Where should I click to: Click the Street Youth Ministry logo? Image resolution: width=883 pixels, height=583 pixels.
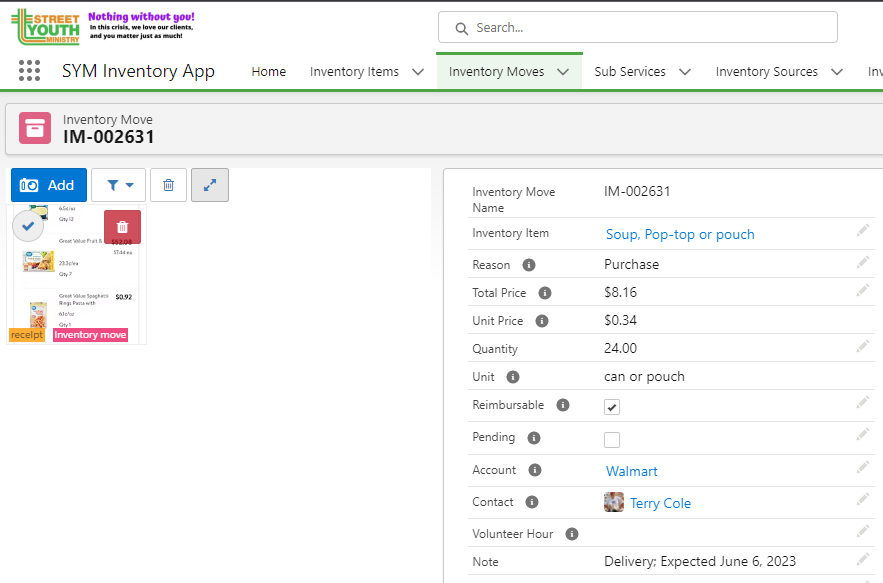(x=46, y=26)
